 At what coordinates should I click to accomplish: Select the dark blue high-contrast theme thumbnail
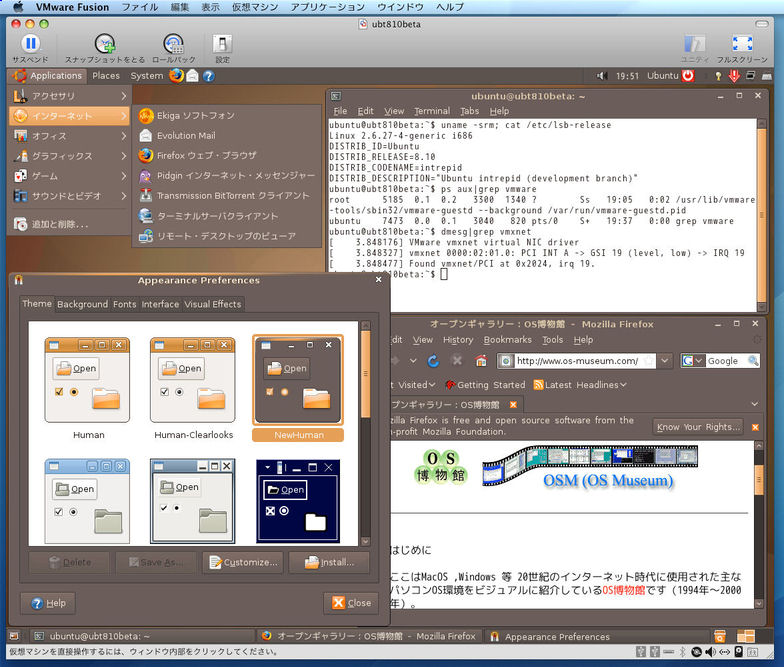point(298,501)
